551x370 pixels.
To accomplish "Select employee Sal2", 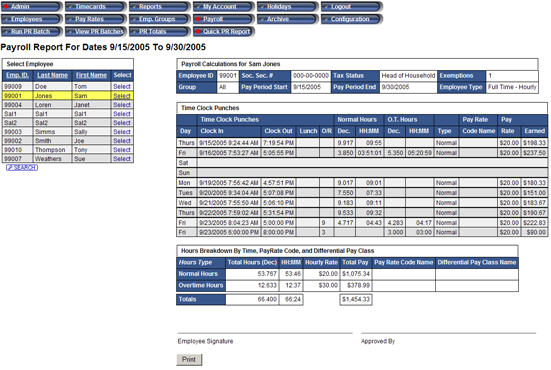I will [x=122, y=123].
